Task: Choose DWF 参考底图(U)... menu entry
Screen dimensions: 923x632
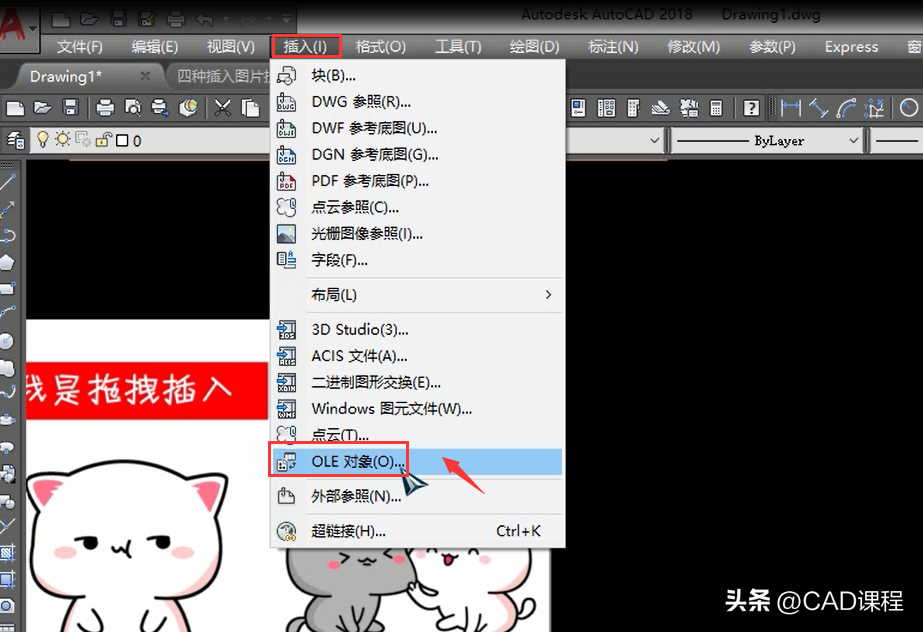Action: [x=418, y=128]
